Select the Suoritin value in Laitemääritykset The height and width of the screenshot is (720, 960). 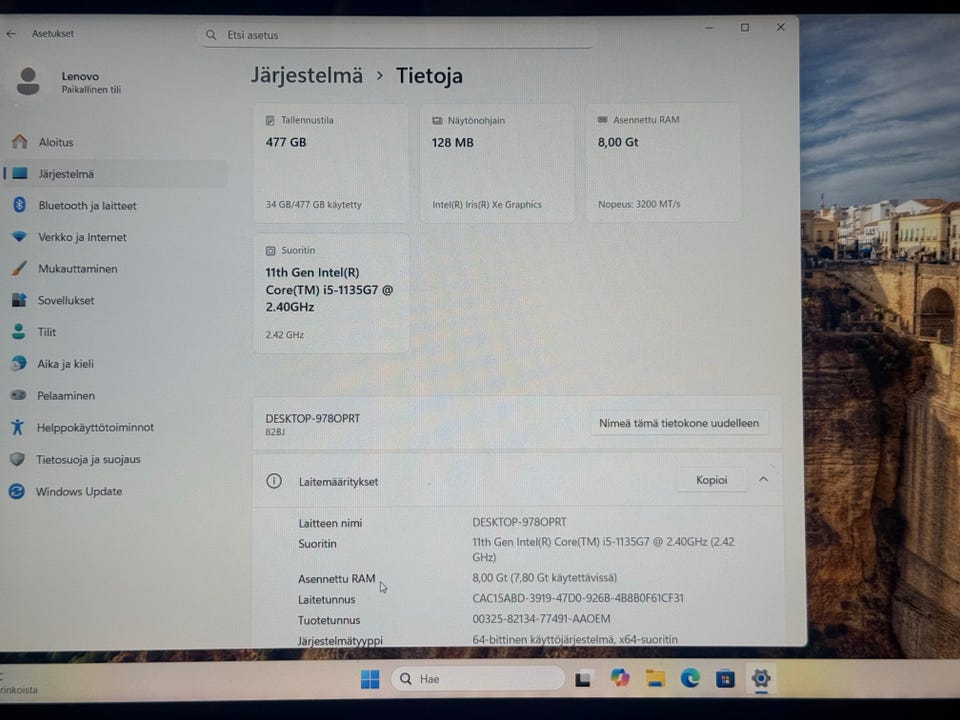pyautogui.click(x=603, y=549)
